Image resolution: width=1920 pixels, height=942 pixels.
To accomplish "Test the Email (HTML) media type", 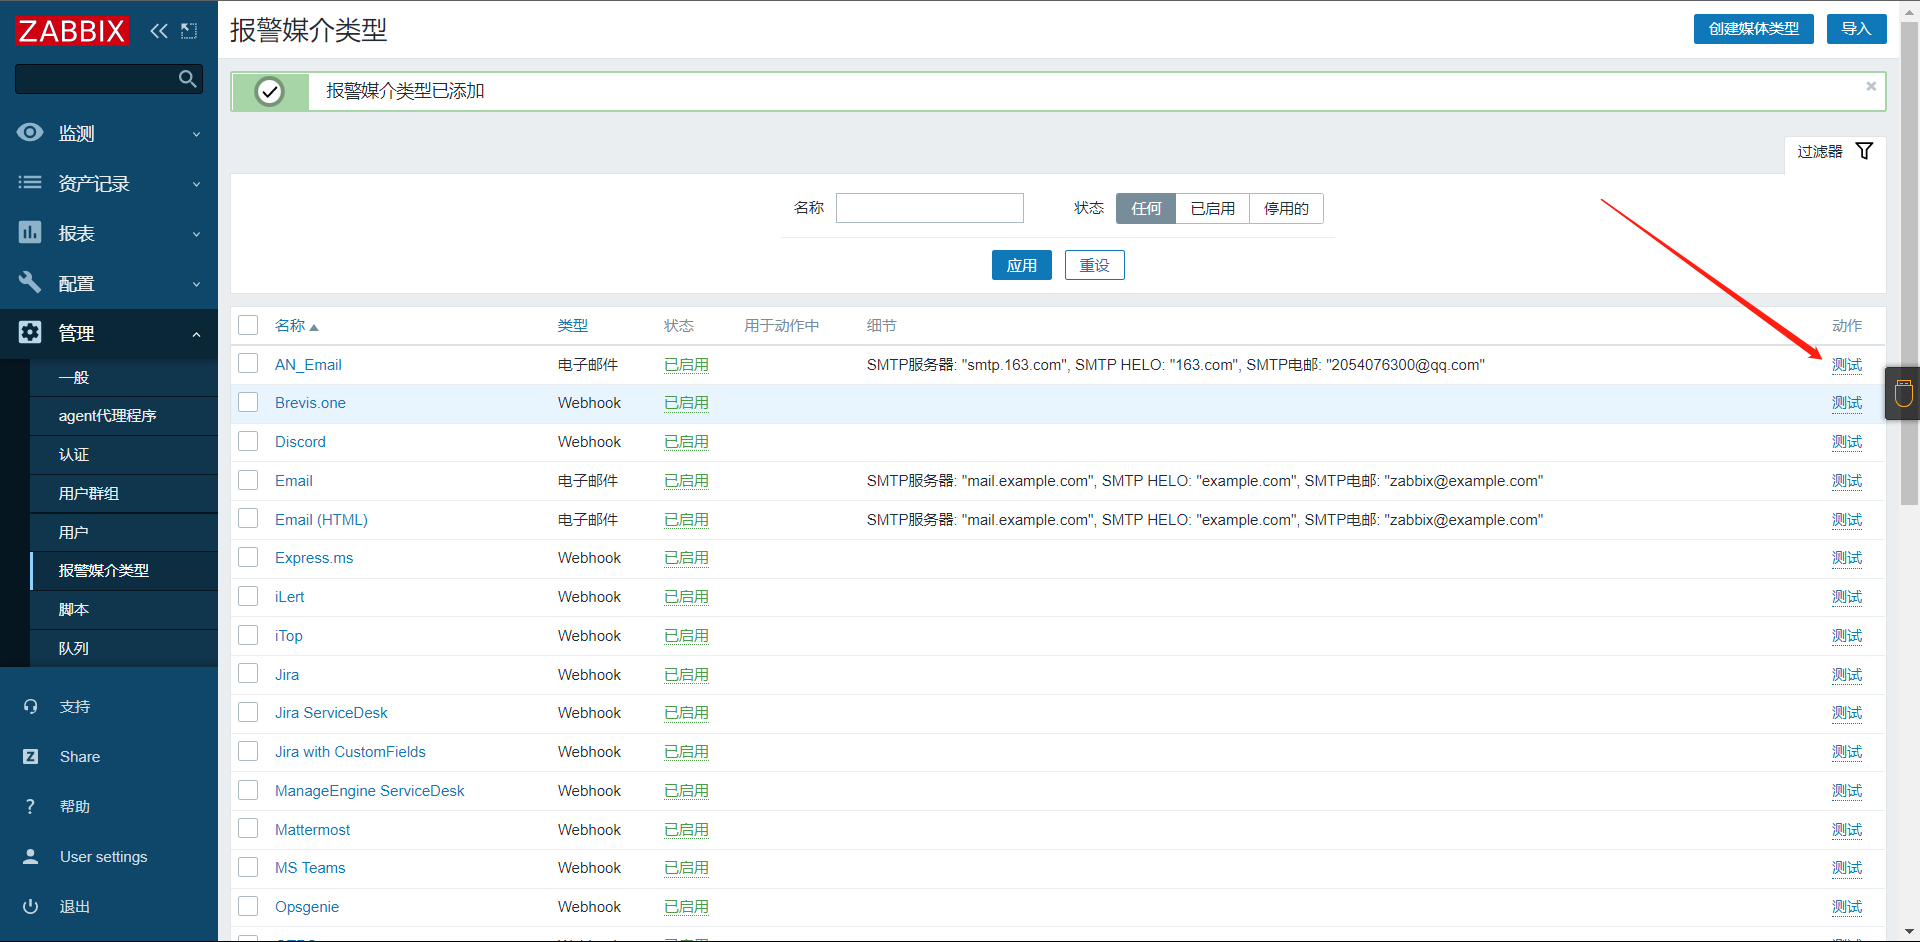I will point(1847,520).
